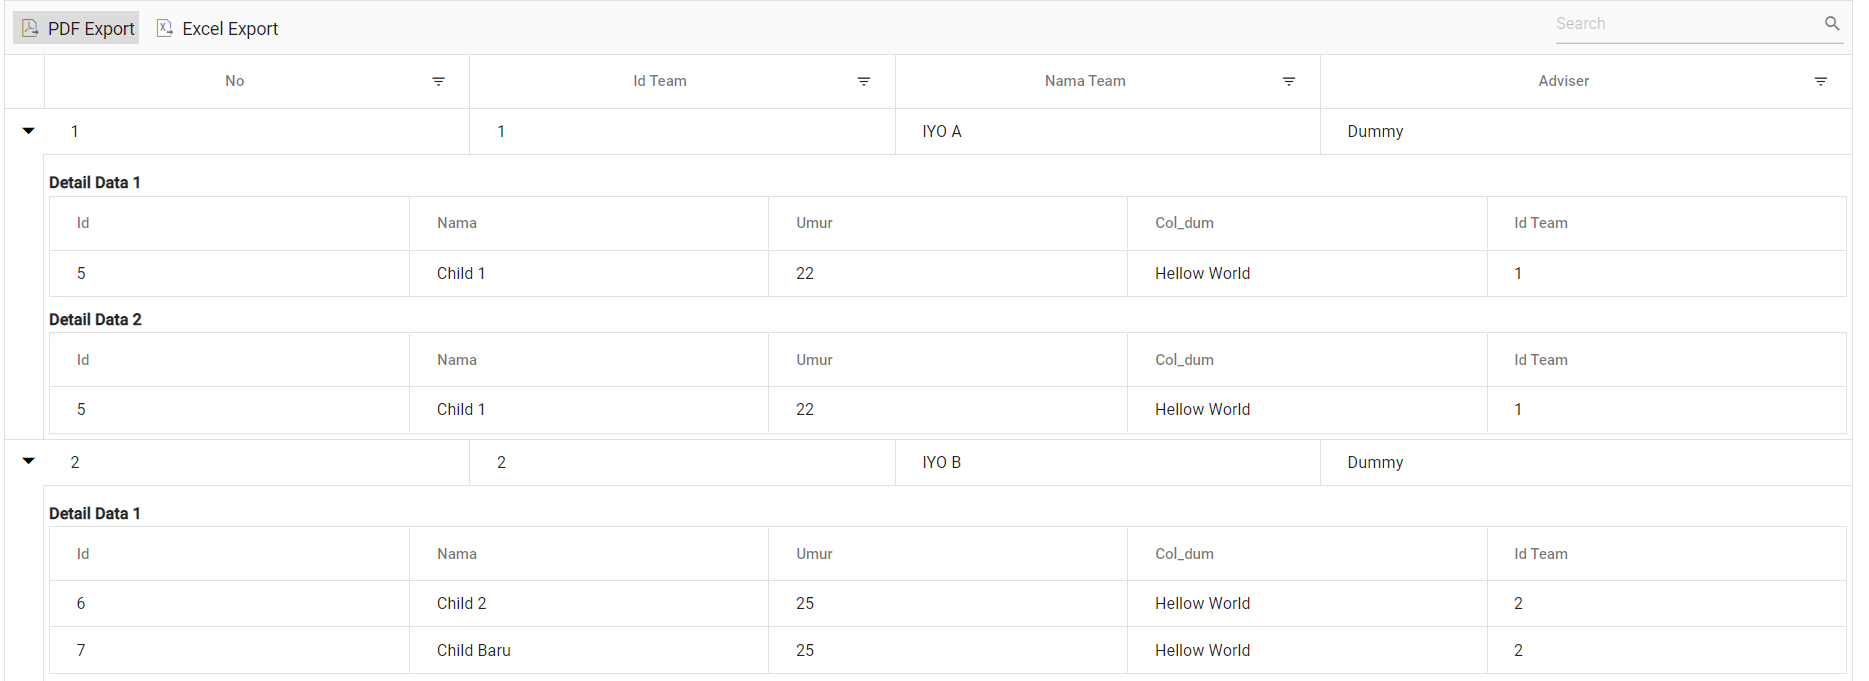Collapse the IYO B row details
This screenshot has height=681, width=1869.
[x=28, y=461]
